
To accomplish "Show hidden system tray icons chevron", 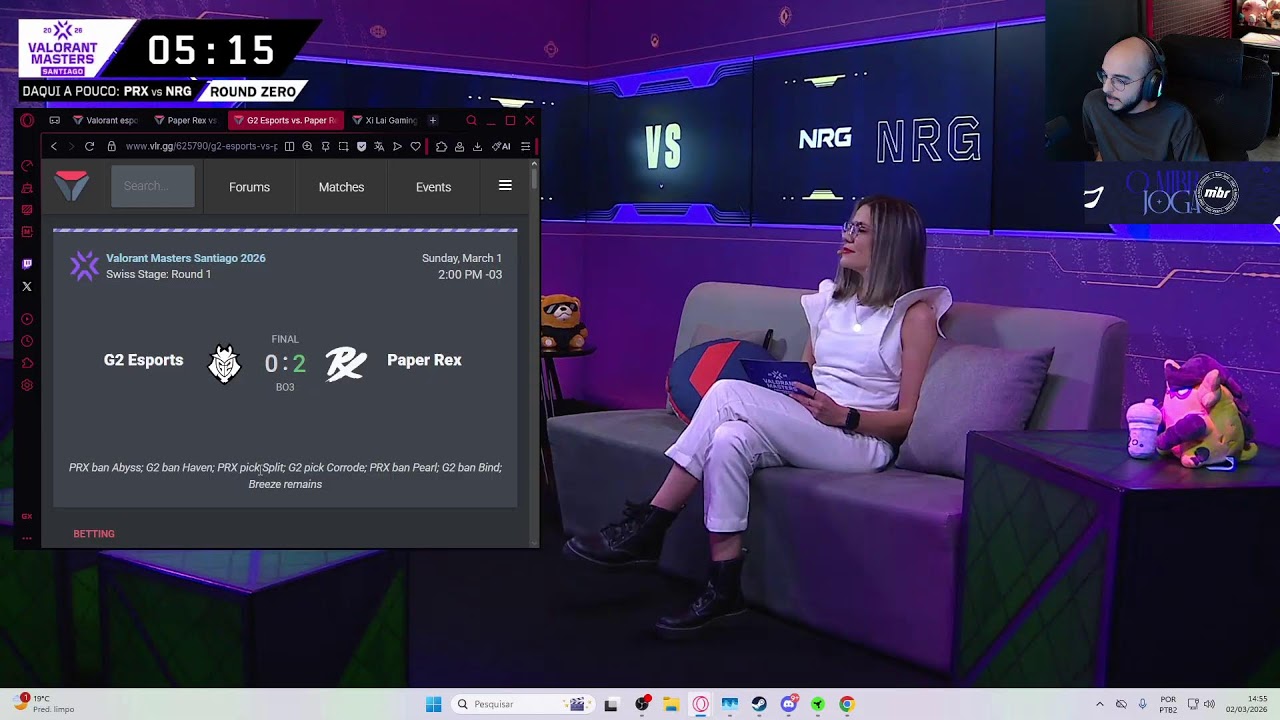I will coord(1100,704).
